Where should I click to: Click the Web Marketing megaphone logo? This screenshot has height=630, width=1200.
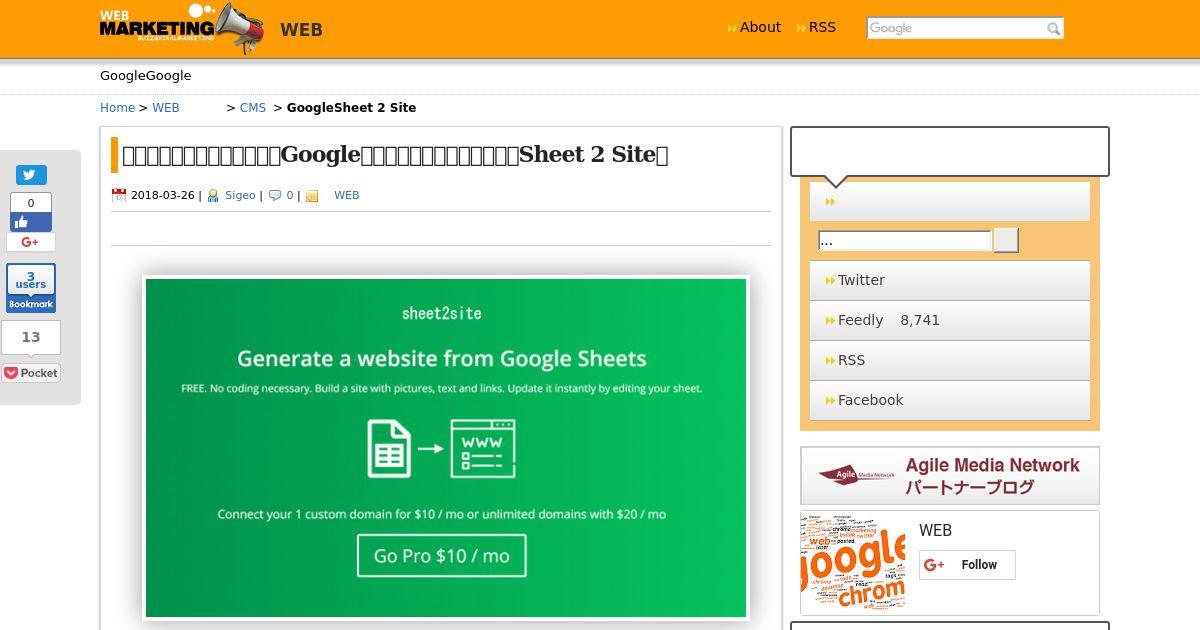click(x=182, y=27)
